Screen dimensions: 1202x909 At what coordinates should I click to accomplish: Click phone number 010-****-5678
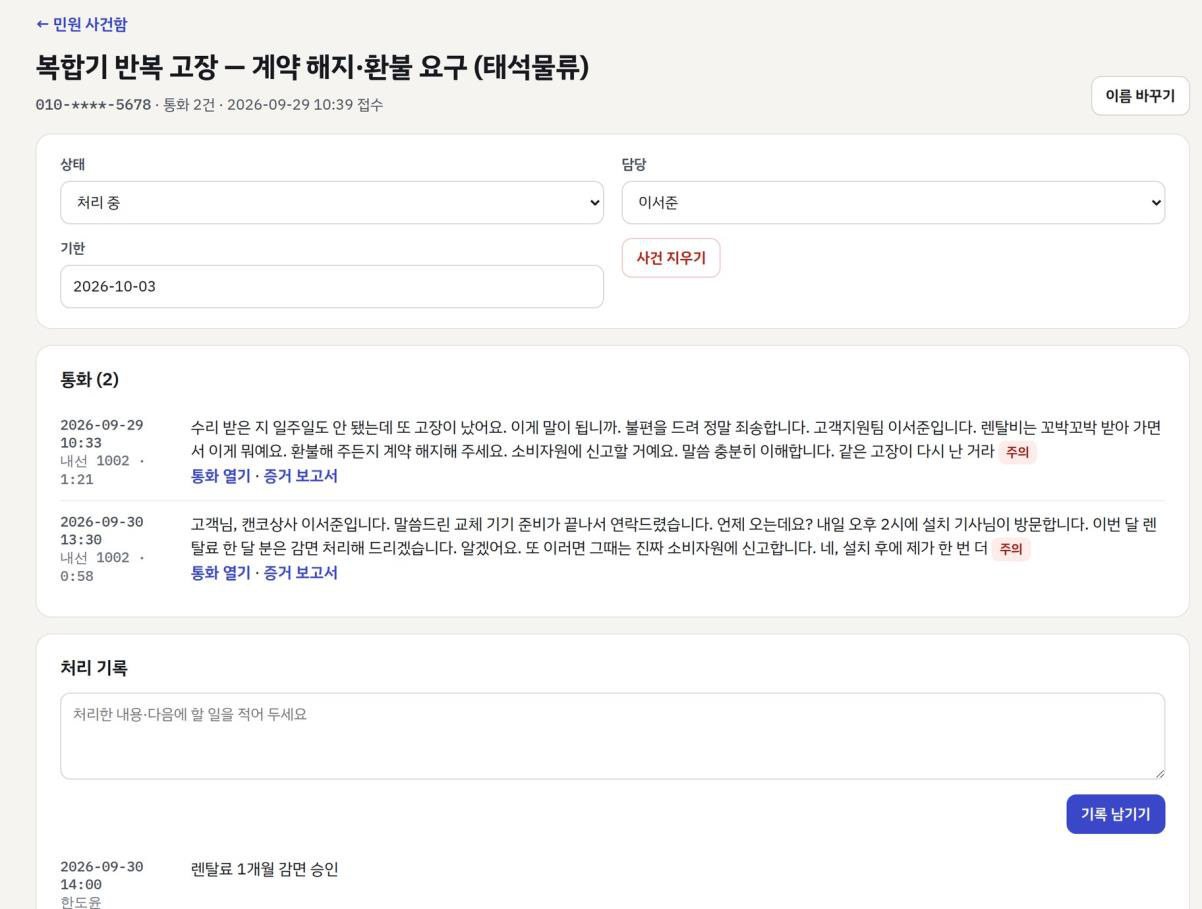click(93, 105)
